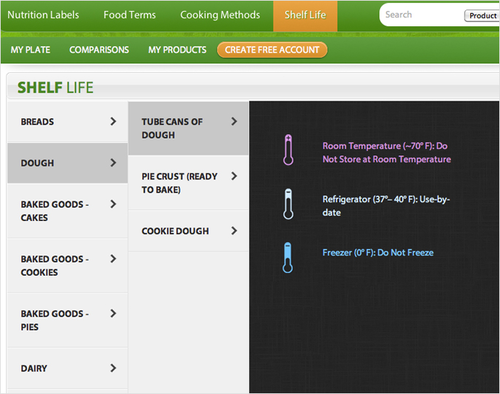Click the white refrigerator thermometer icon
This screenshot has width=500, height=394.
click(x=288, y=204)
